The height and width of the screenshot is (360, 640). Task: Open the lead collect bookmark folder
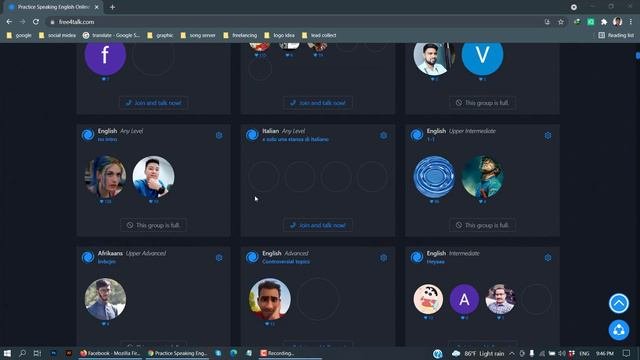(319, 36)
